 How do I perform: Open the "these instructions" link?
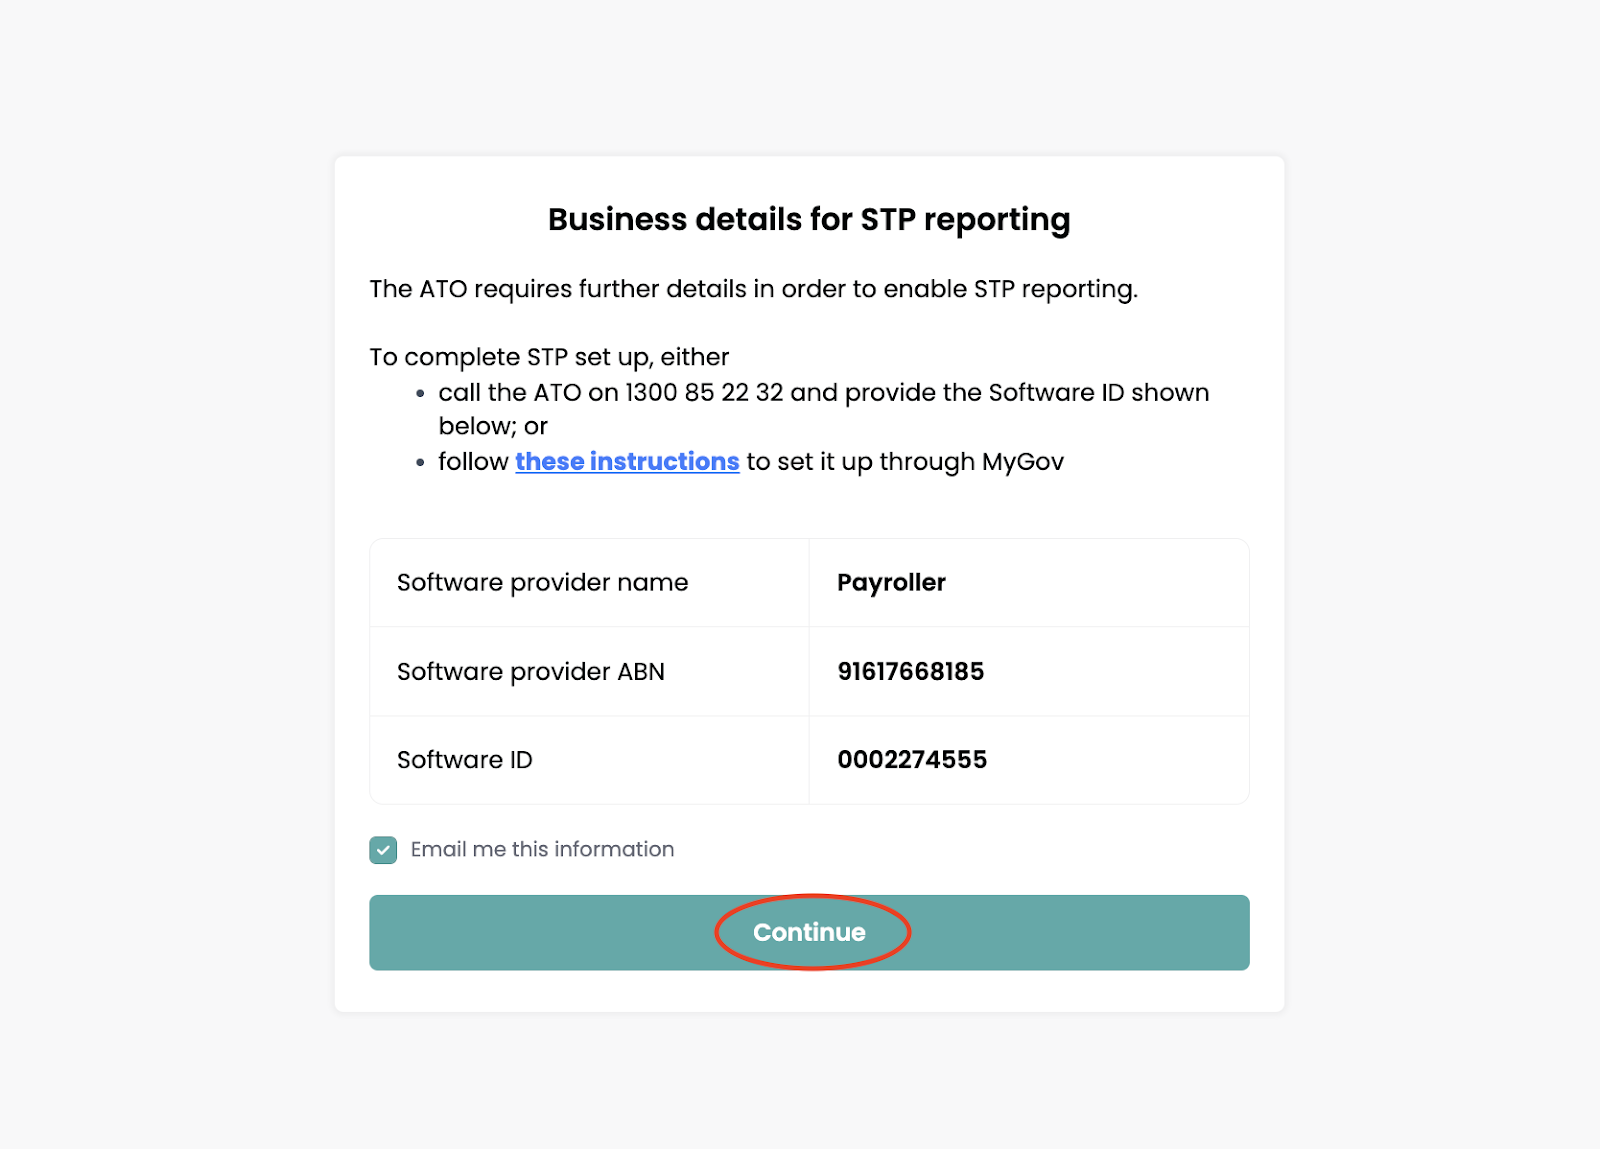pos(626,461)
